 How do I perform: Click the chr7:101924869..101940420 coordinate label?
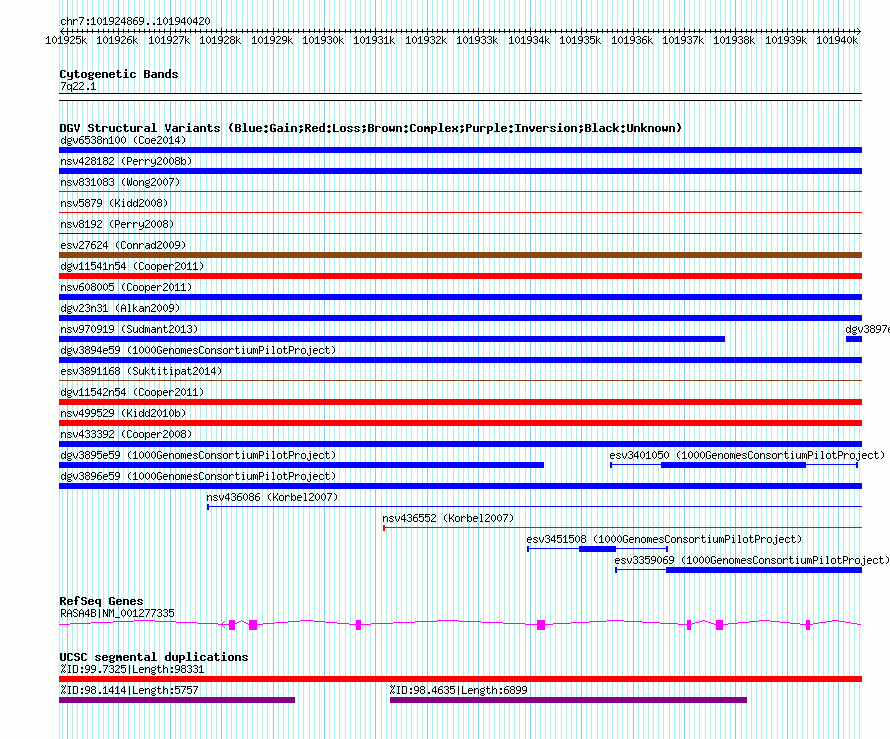point(135,21)
